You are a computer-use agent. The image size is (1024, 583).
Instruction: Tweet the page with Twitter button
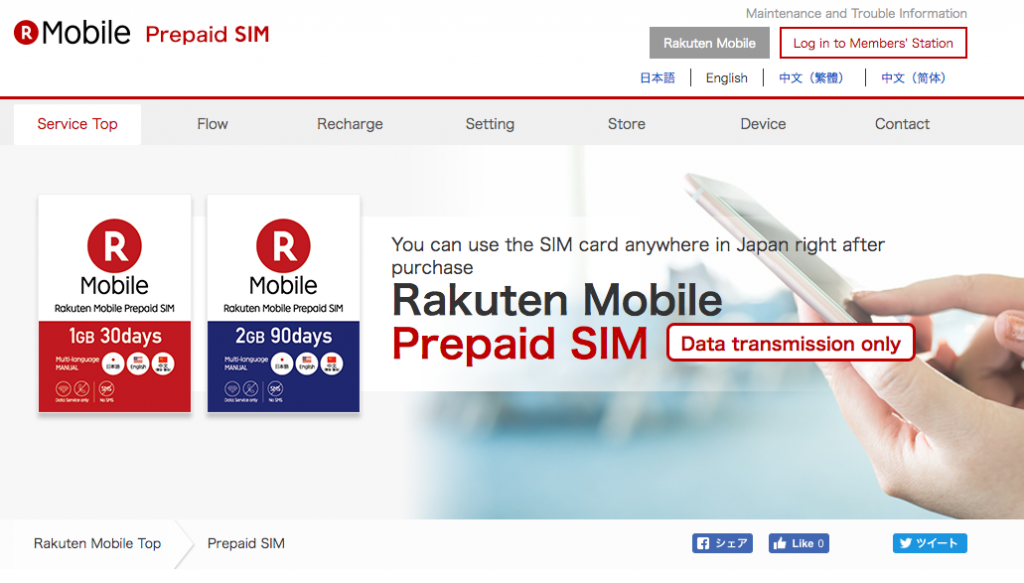929,543
